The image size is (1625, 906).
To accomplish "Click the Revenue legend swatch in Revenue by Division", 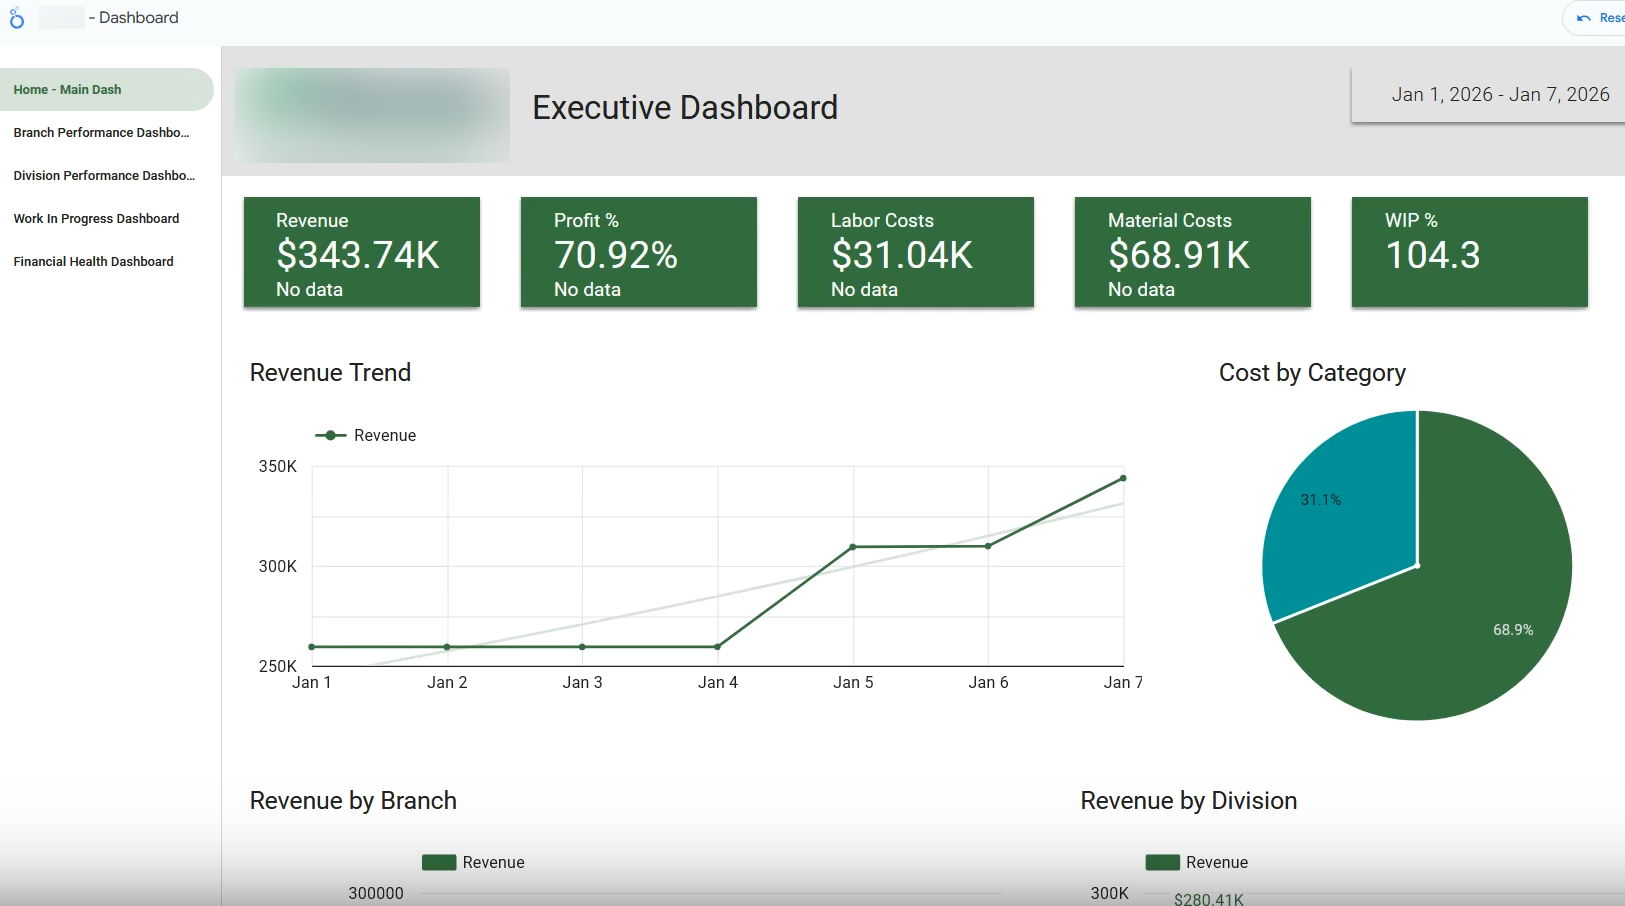I will 1162,863.
